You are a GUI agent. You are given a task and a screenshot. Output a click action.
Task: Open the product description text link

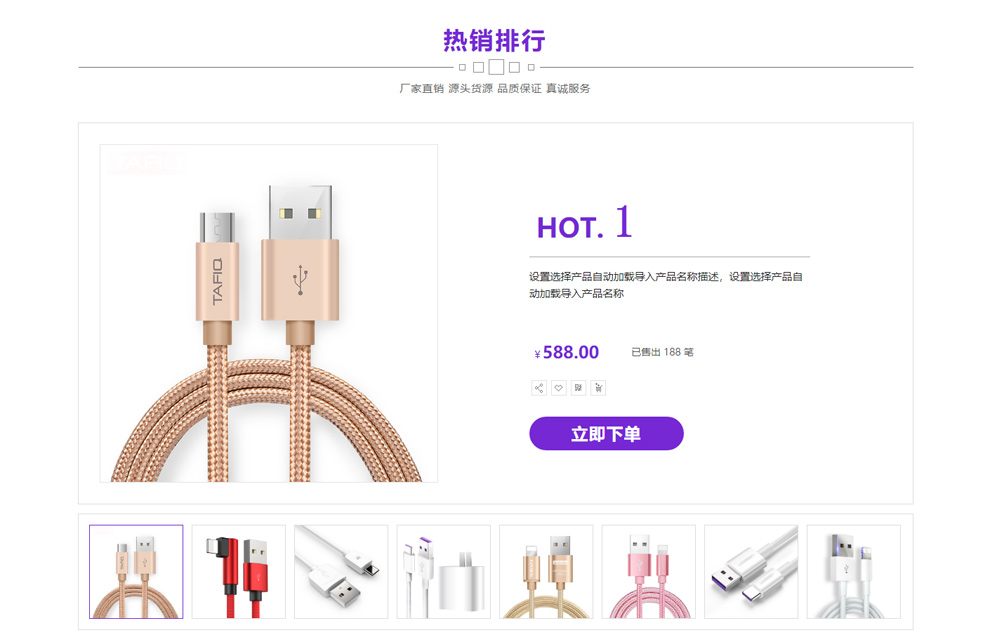tap(665, 285)
